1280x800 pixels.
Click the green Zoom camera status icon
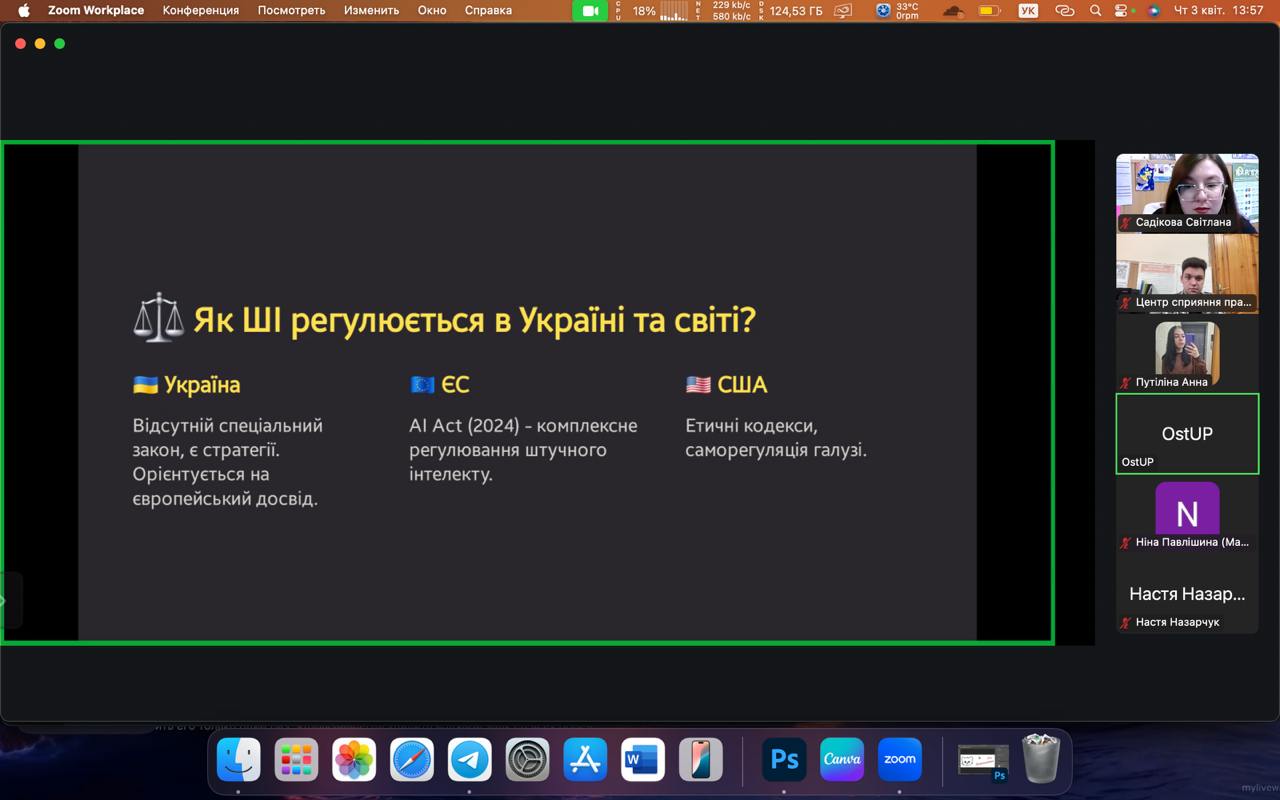[590, 11]
